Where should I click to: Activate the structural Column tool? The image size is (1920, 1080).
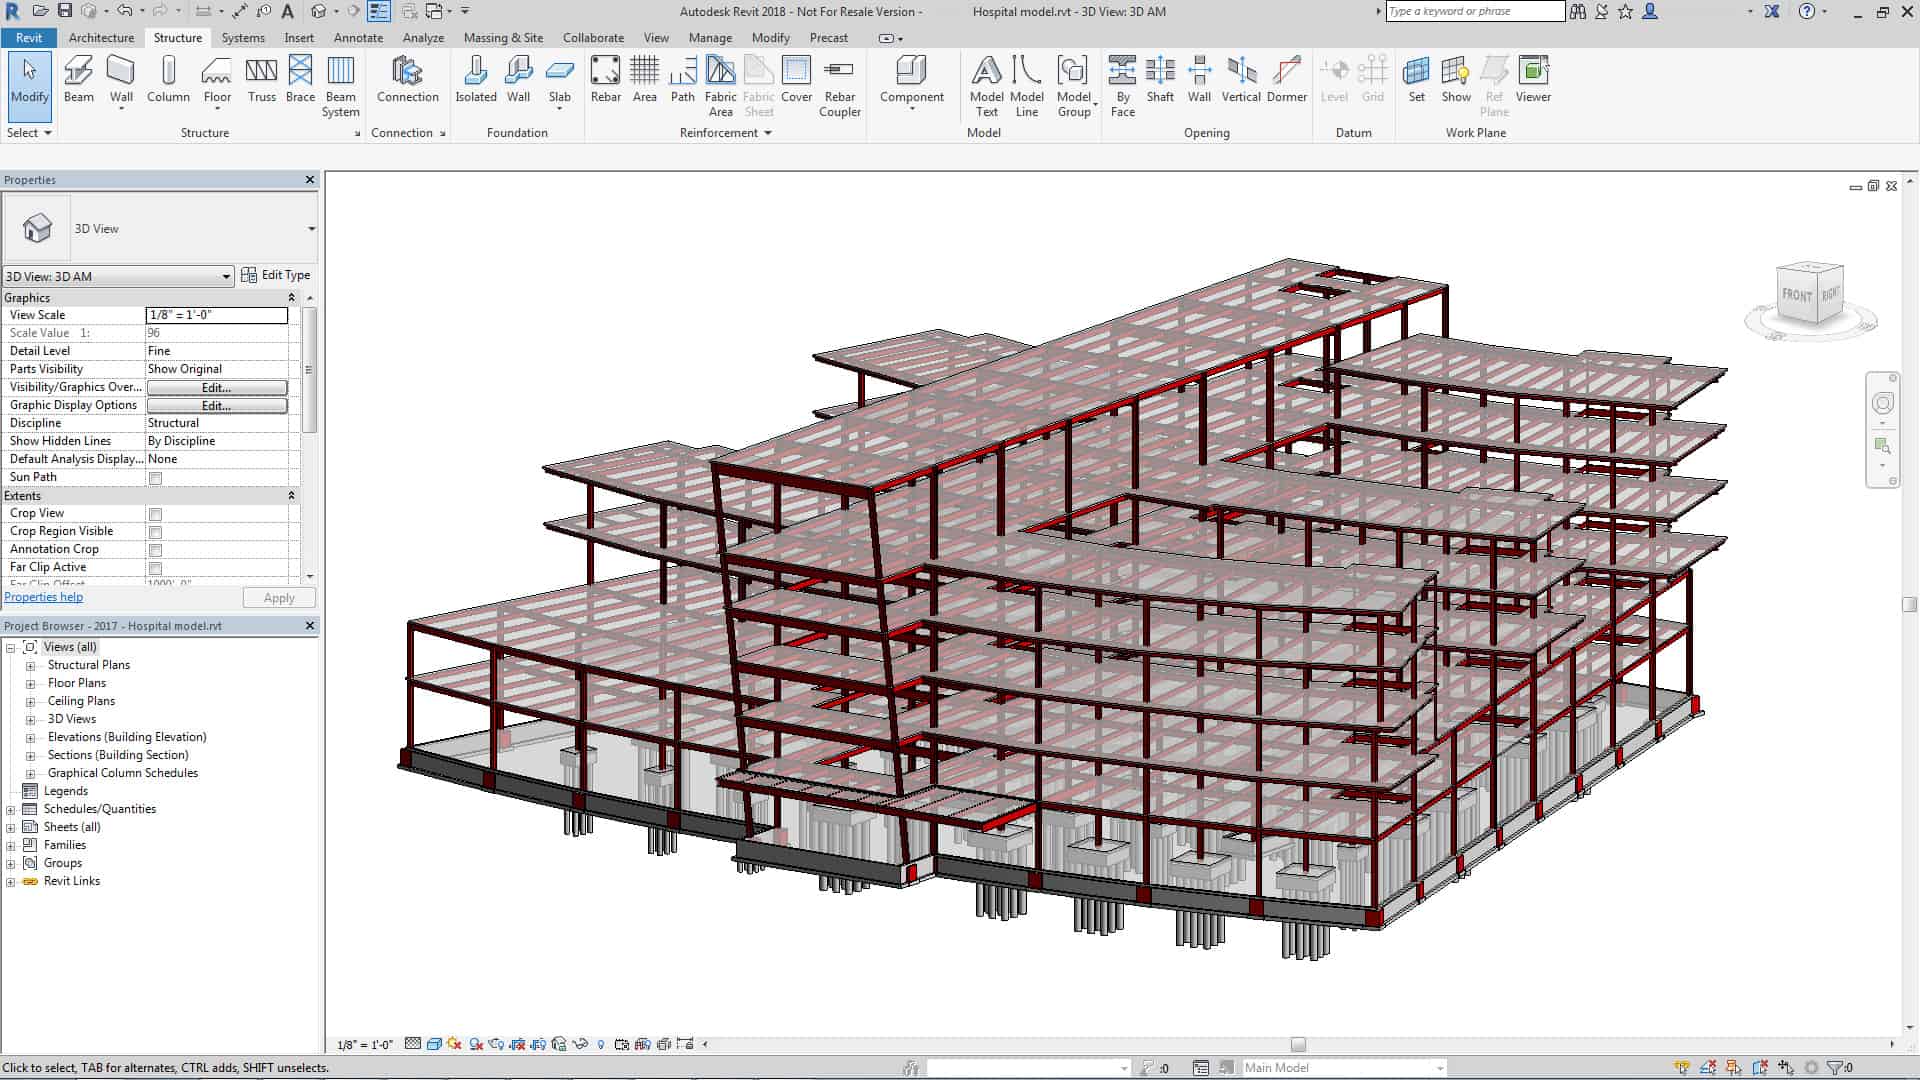click(167, 80)
